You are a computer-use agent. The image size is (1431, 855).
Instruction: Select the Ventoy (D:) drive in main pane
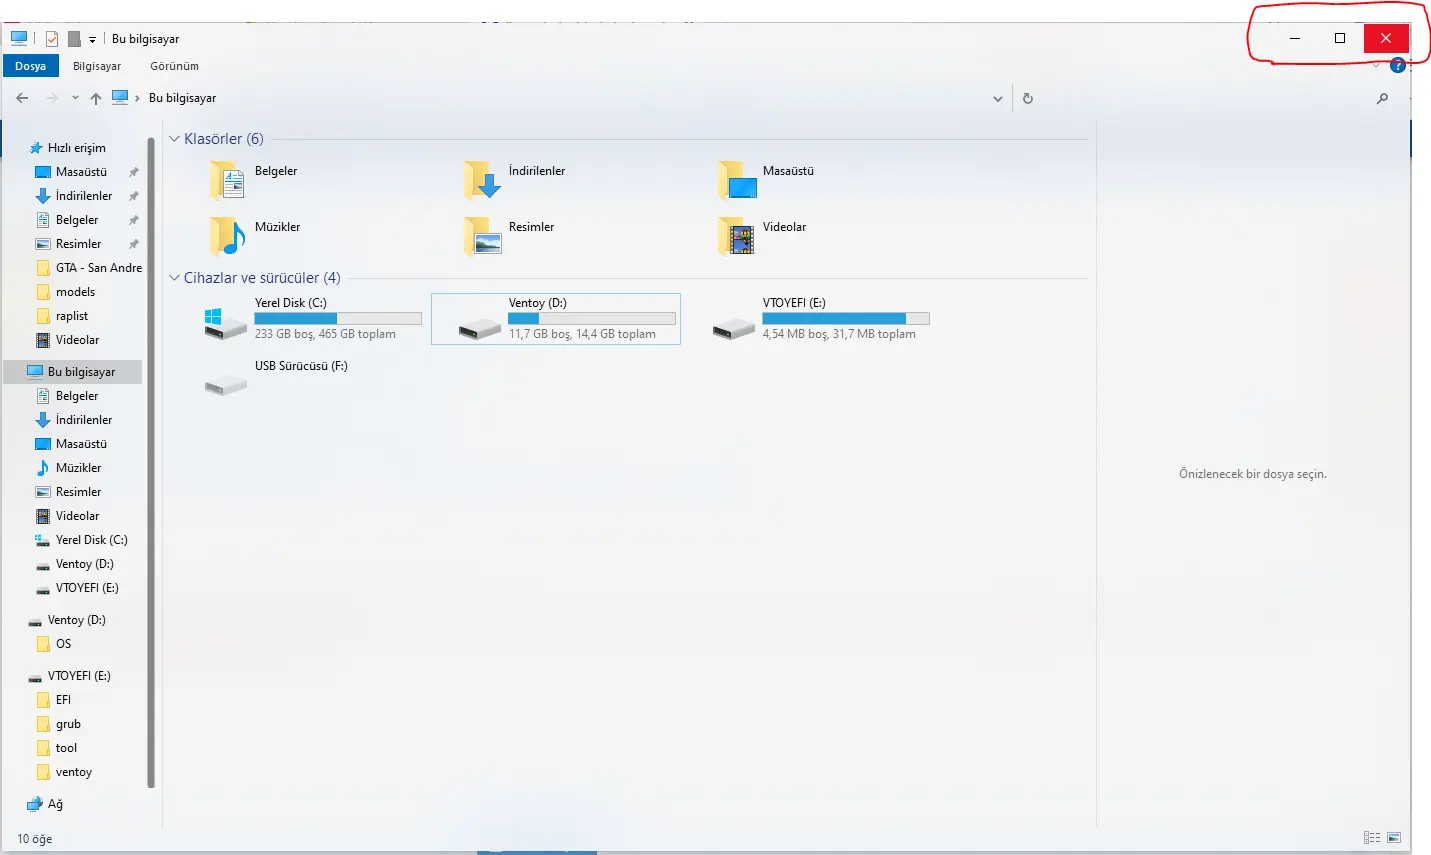556,319
